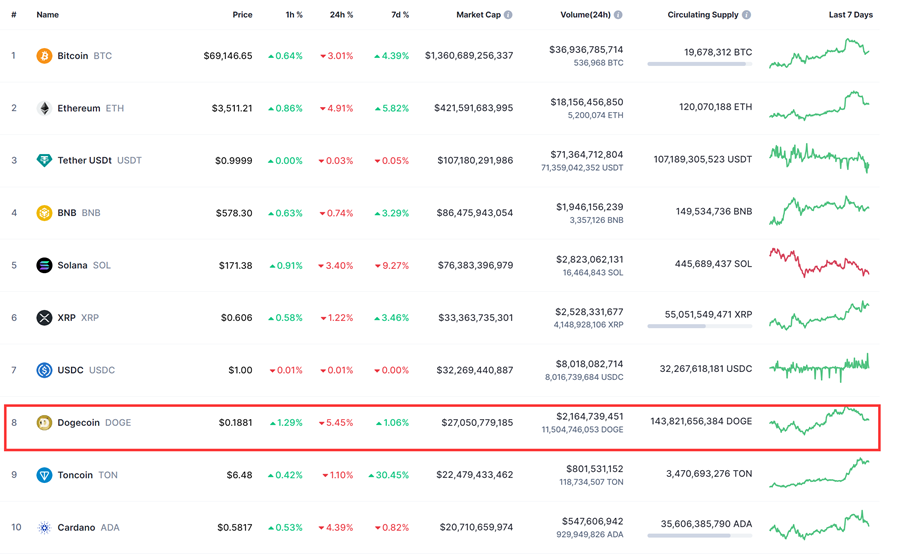
Task: Open Dogecoin 7-day sparkline chart
Action: coord(819,420)
